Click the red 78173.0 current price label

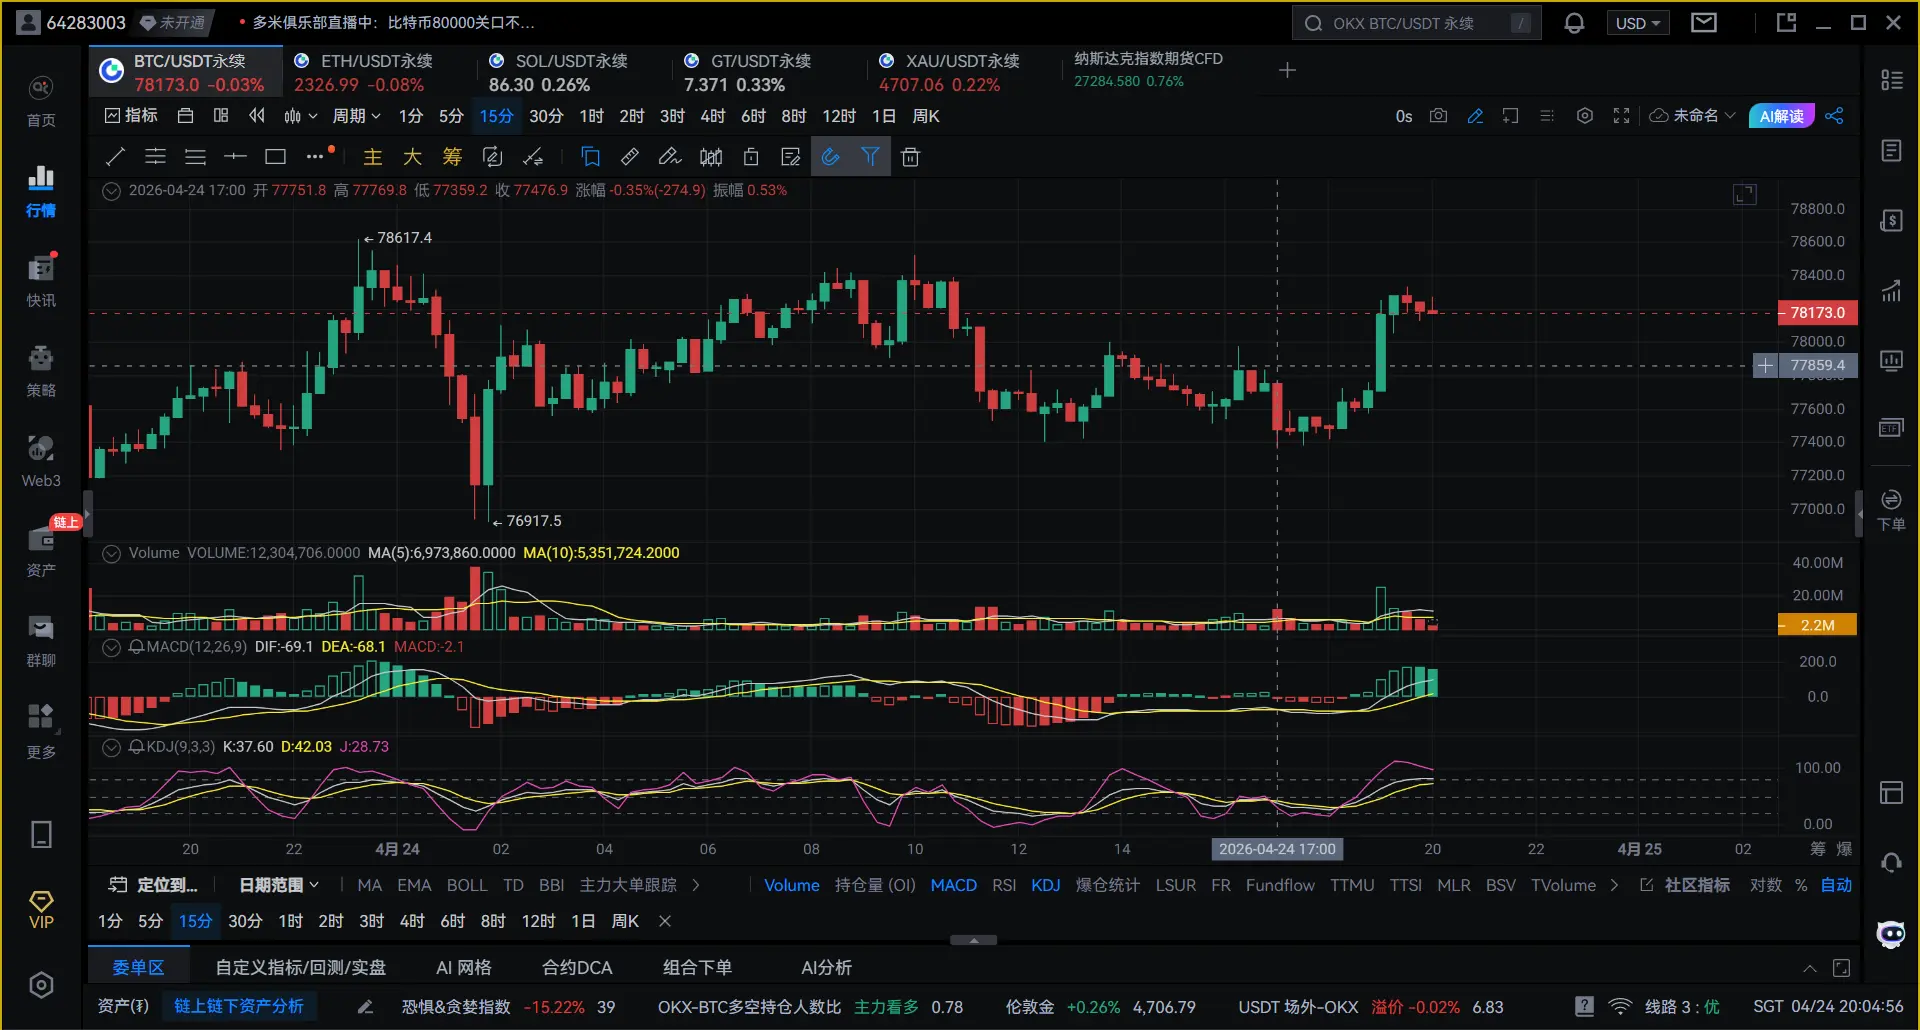pos(1817,313)
